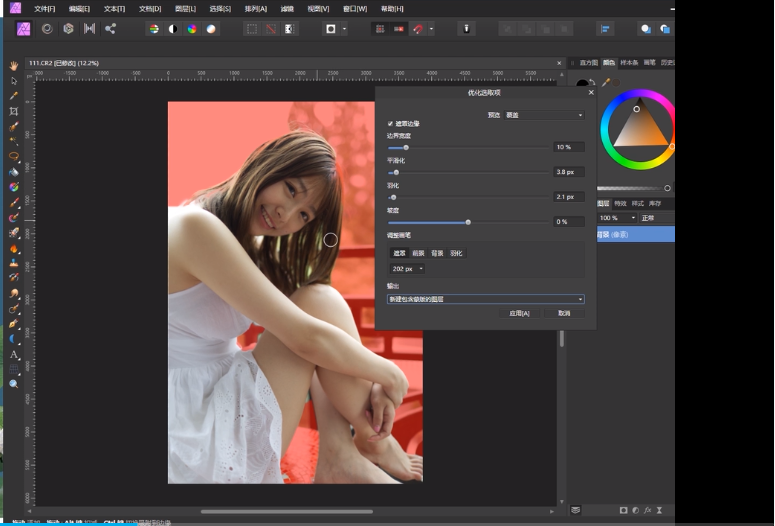Open the 文件[F] menu
This screenshot has height=526, width=775.
pyautogui.click(x=44, y=9)
